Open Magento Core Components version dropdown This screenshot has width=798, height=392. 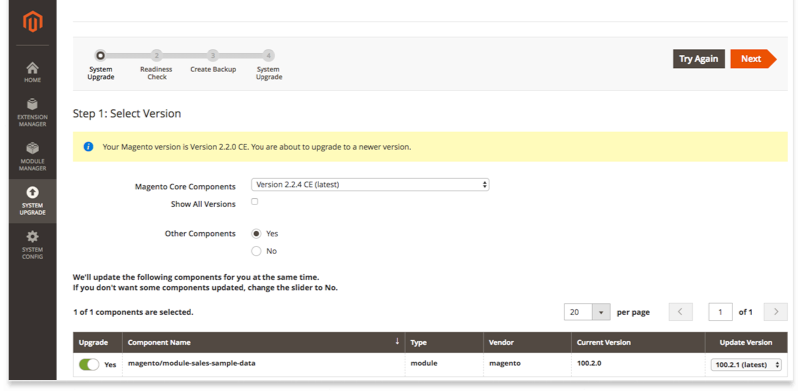pos(370,185)
